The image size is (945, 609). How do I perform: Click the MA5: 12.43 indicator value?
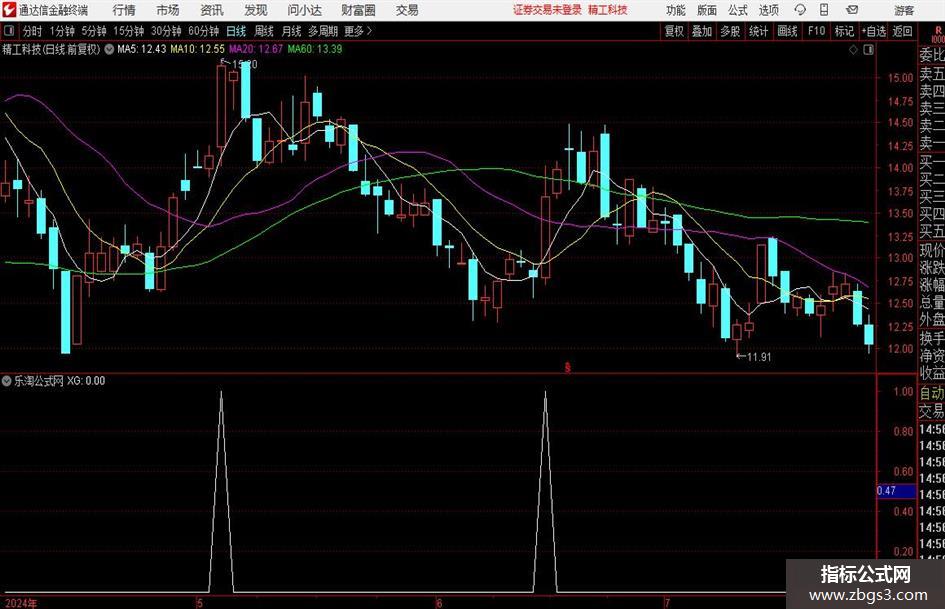(x=142, y=49)
